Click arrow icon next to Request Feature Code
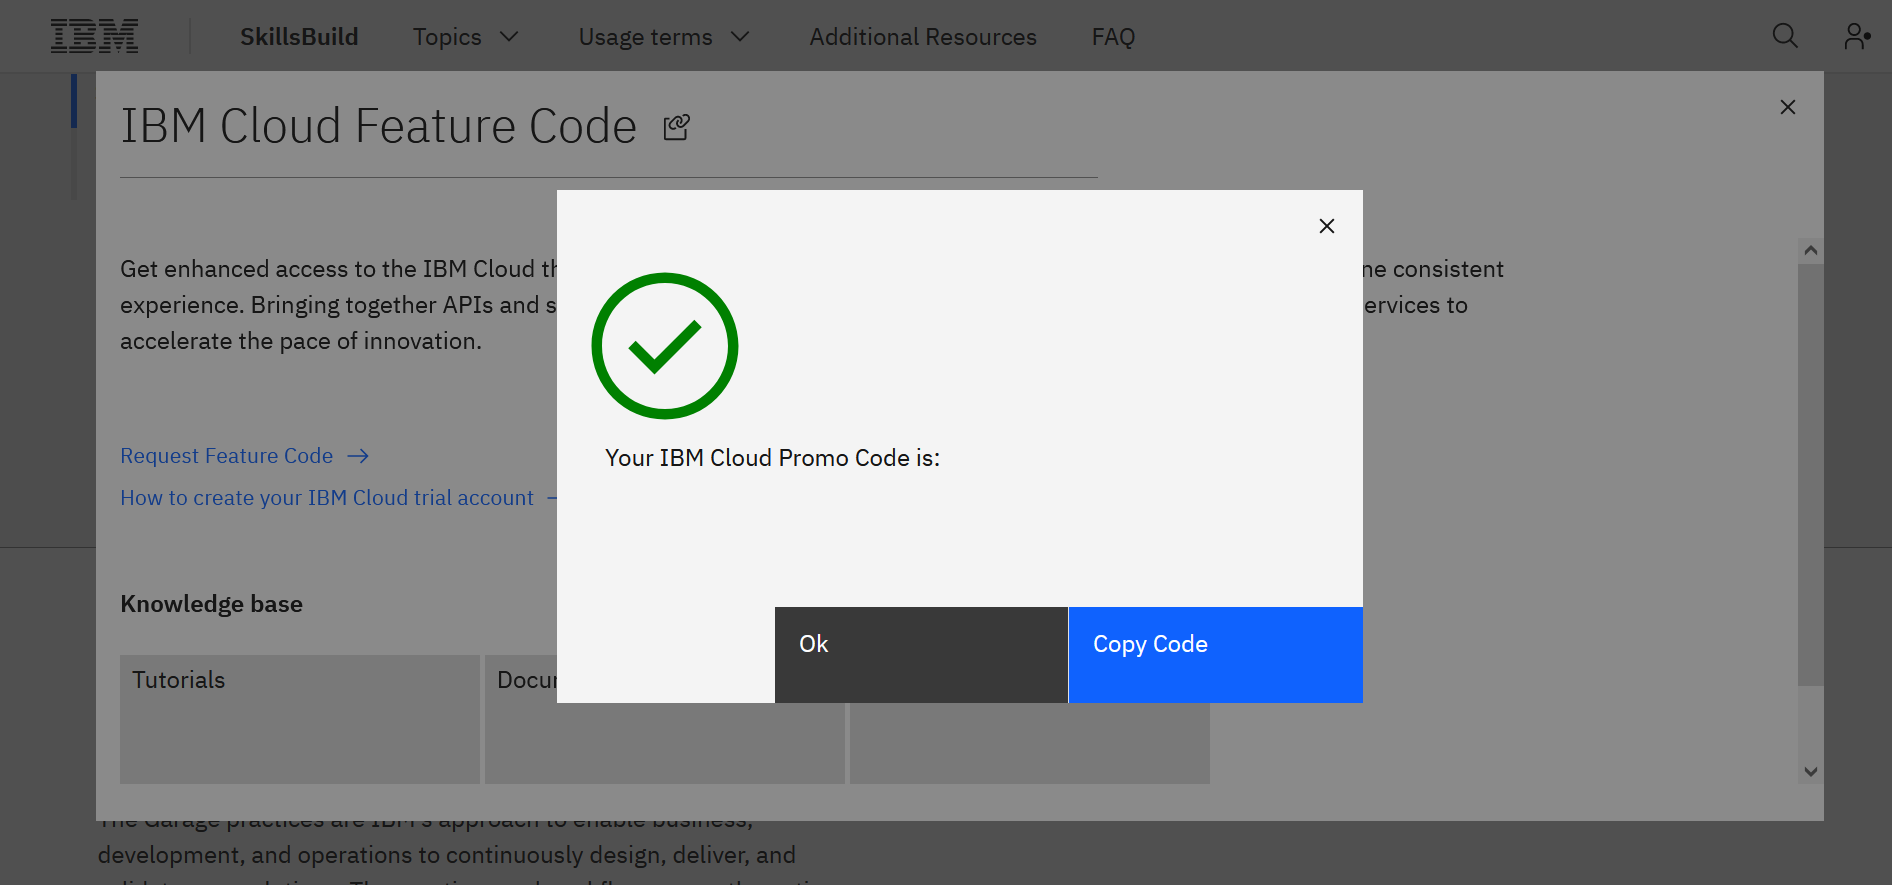Screen dimensions: 1892x885 [x=358, y=456]
